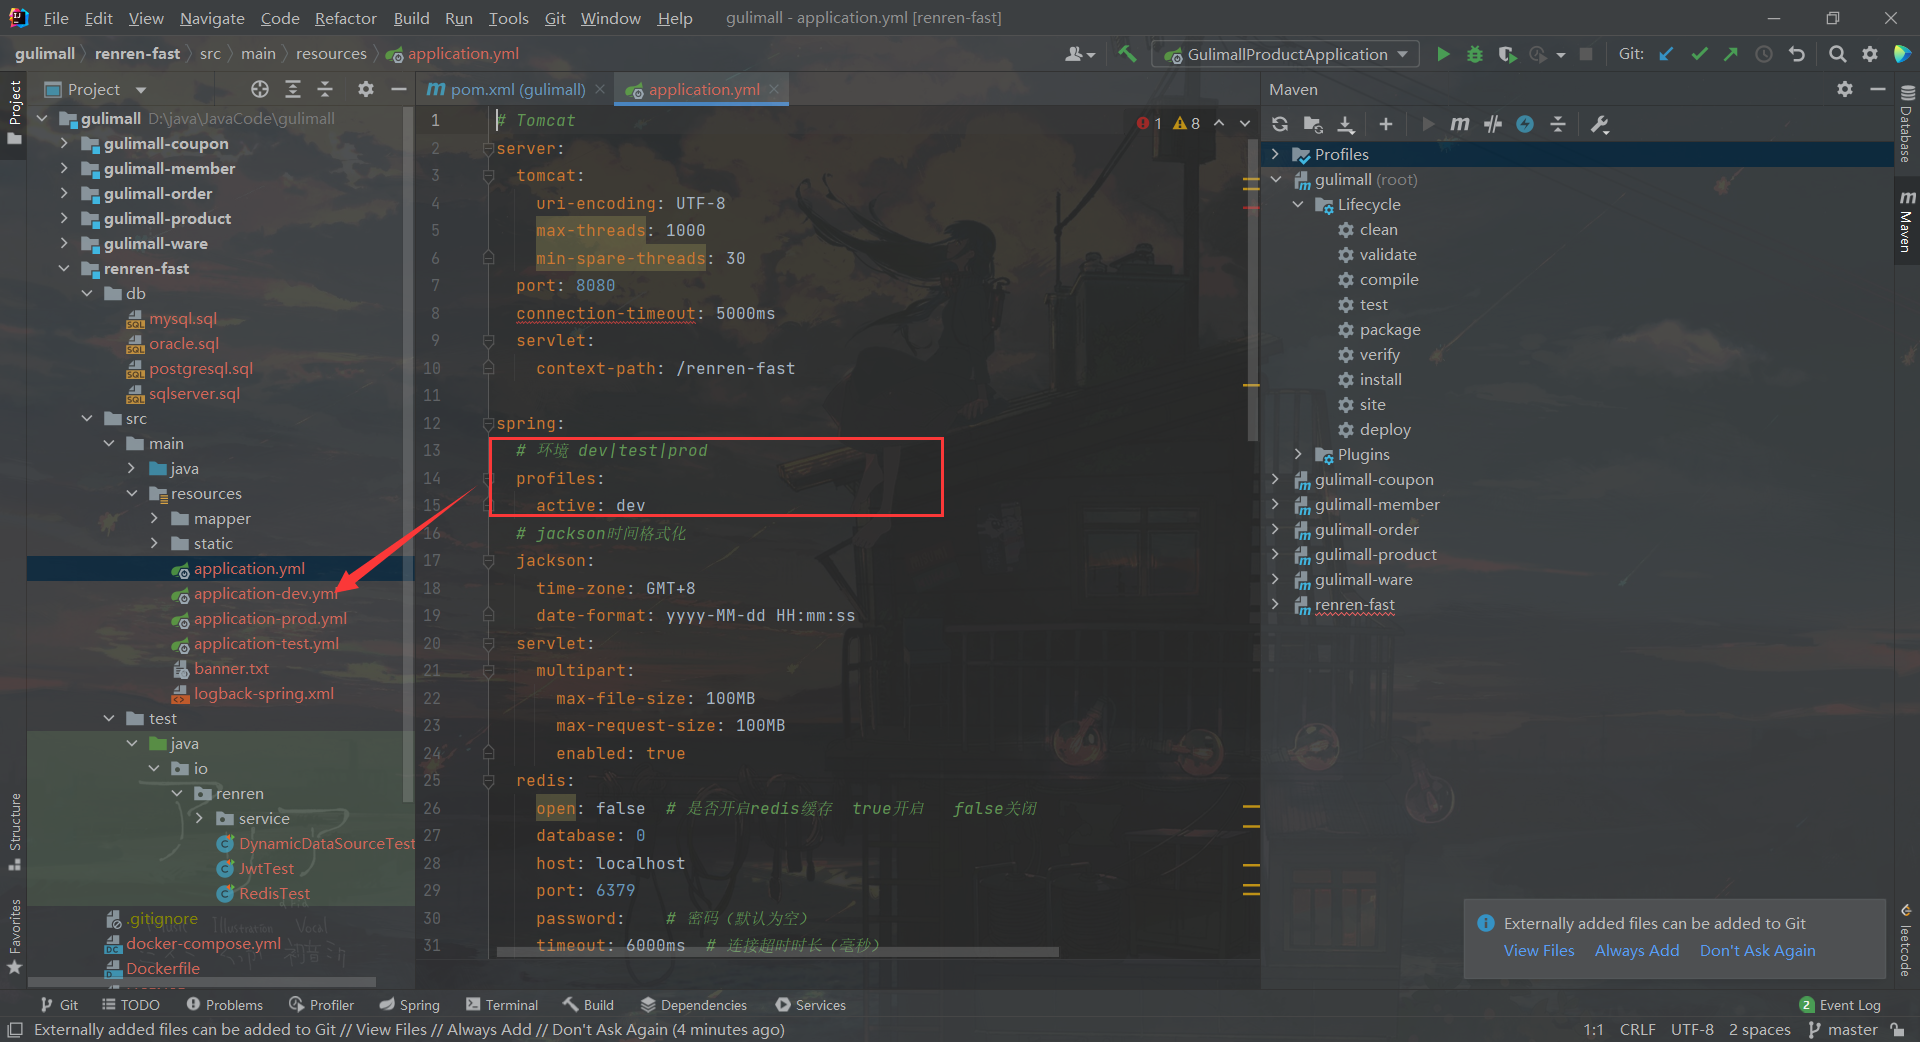Click Maven download sources icon

click(x=1346, y=124)
